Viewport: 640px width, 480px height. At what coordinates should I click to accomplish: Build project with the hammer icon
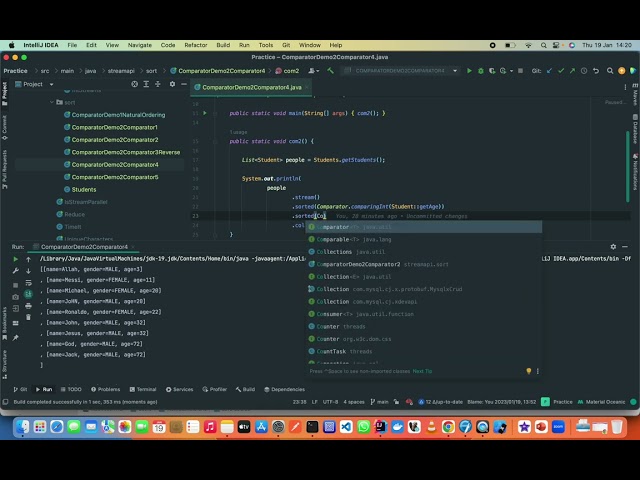[x=330, y=71]
